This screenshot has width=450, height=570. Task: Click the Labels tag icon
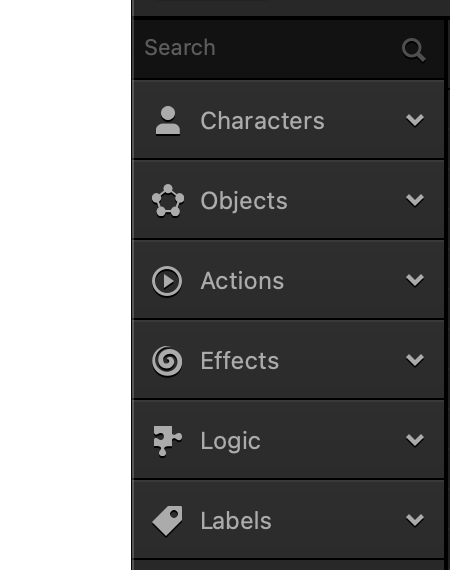pyautogui.click(x=167, y=521)
